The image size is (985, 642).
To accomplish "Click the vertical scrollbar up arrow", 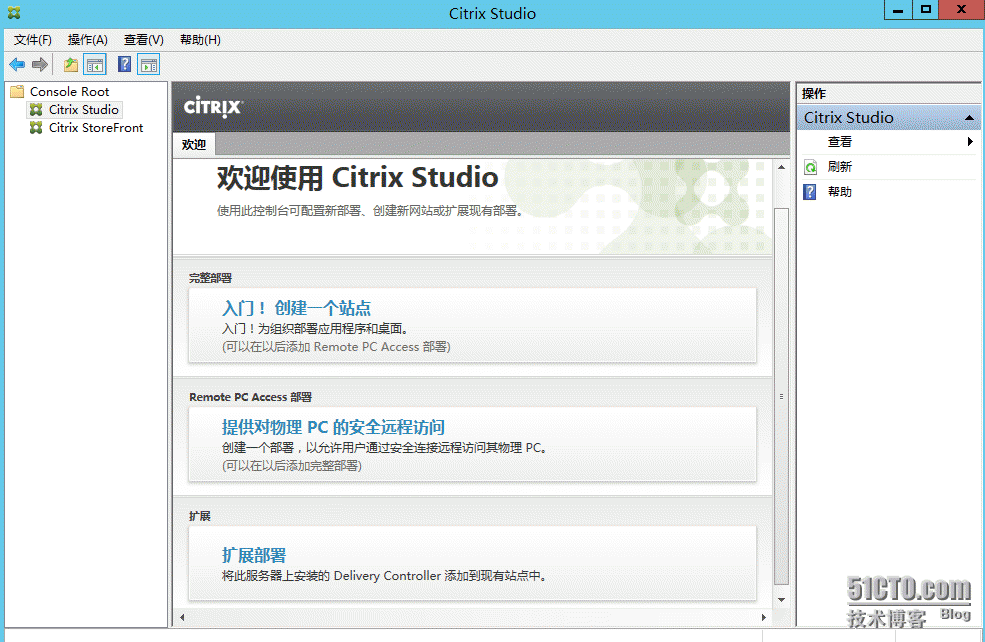I will (x=781, y=167).
